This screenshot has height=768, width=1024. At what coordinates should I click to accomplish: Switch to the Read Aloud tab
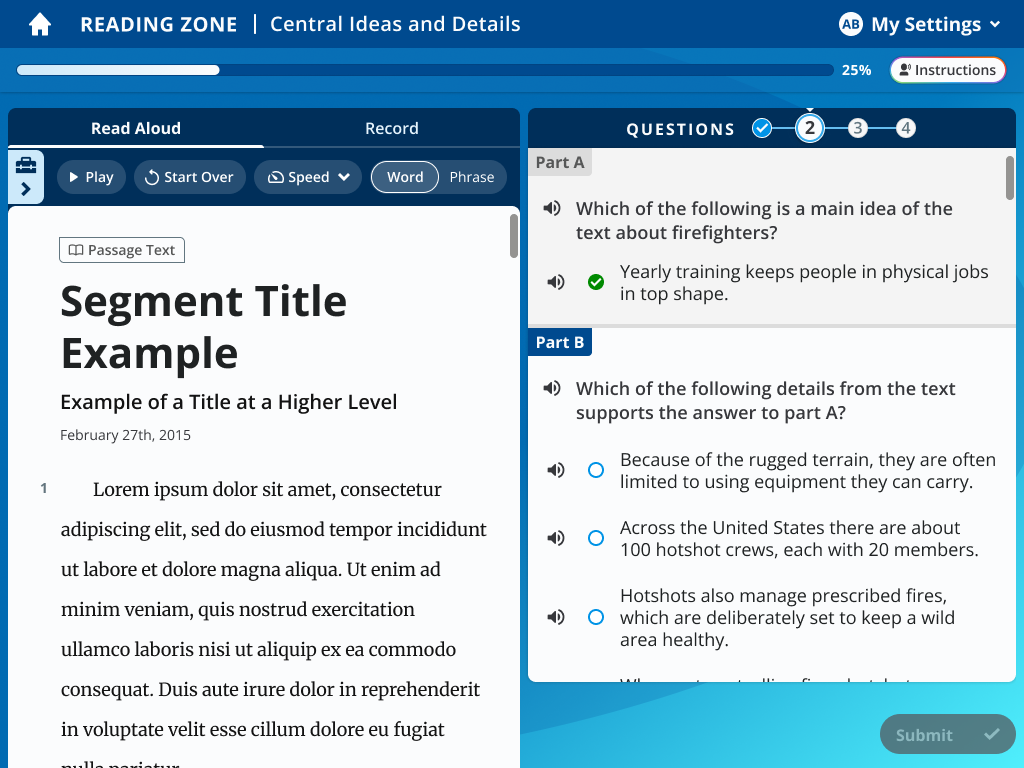point(136,128)
